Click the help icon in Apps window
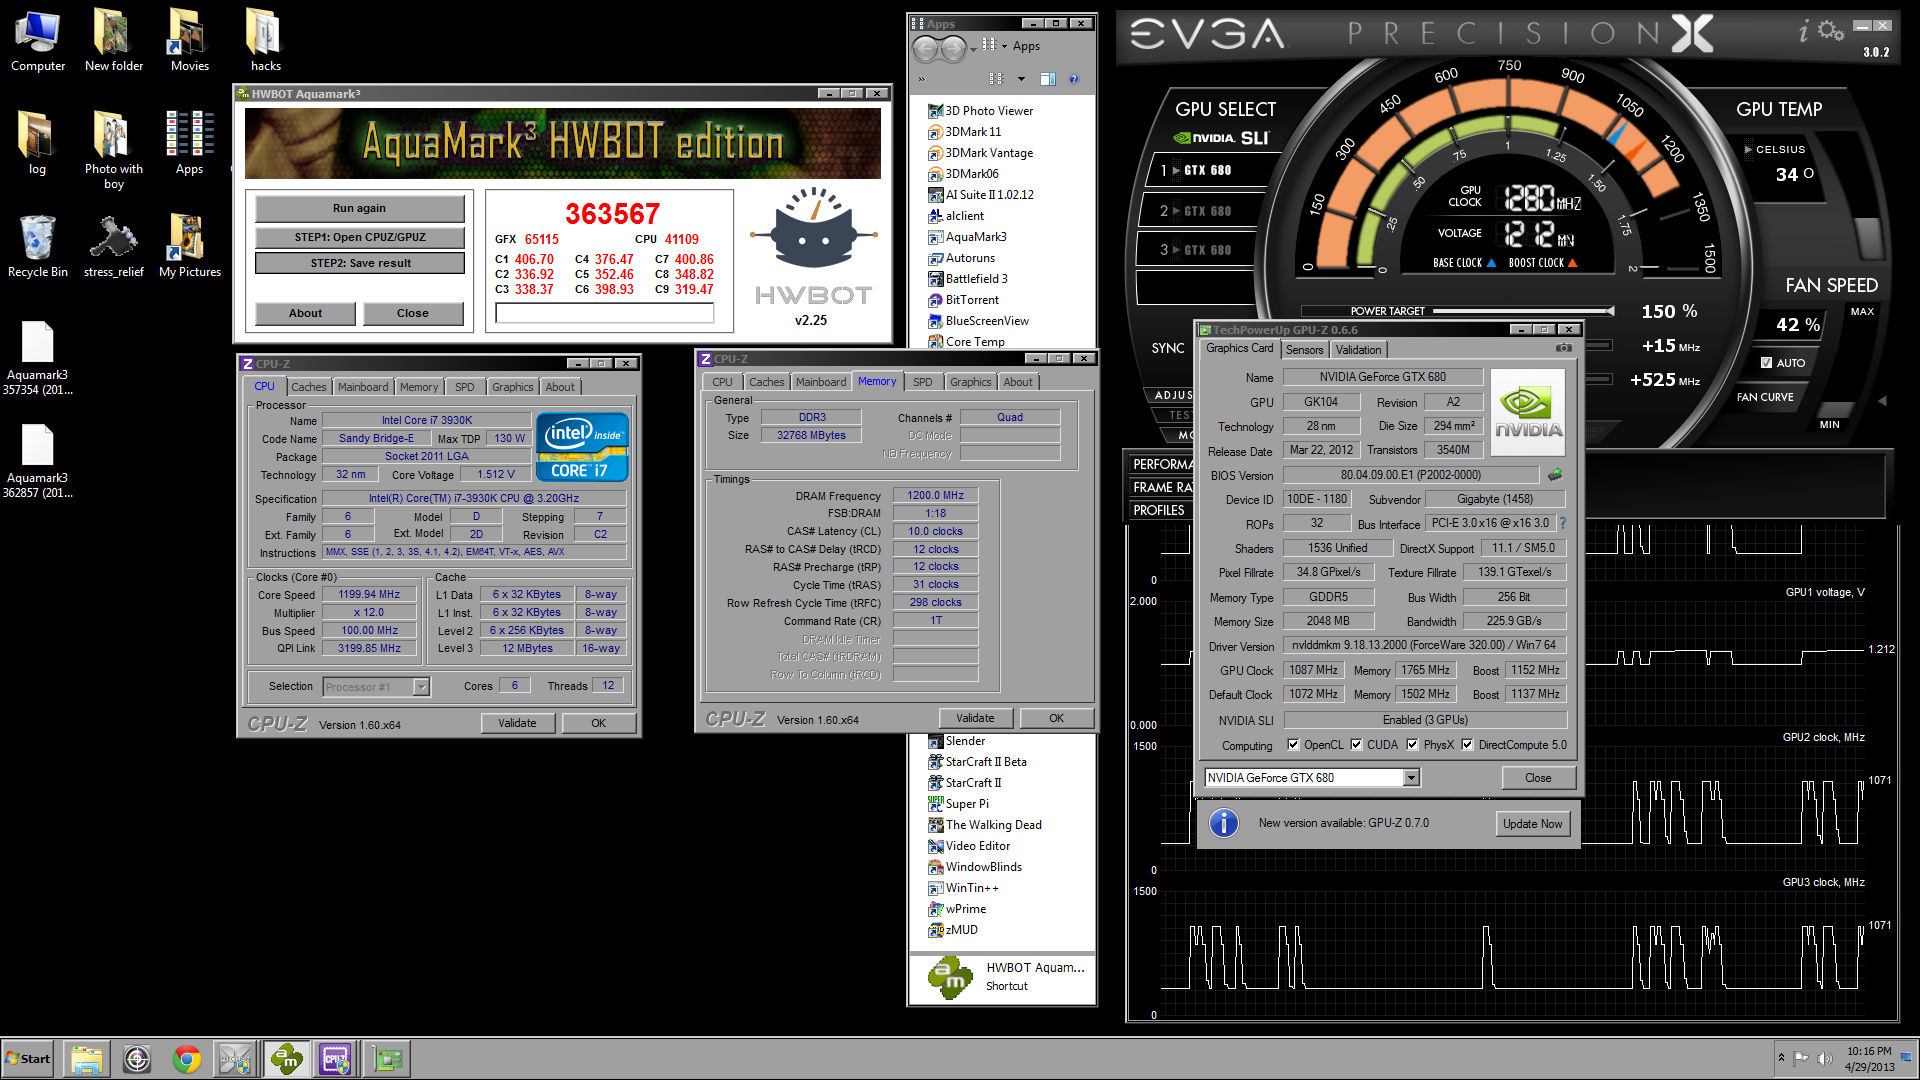 1074,79
